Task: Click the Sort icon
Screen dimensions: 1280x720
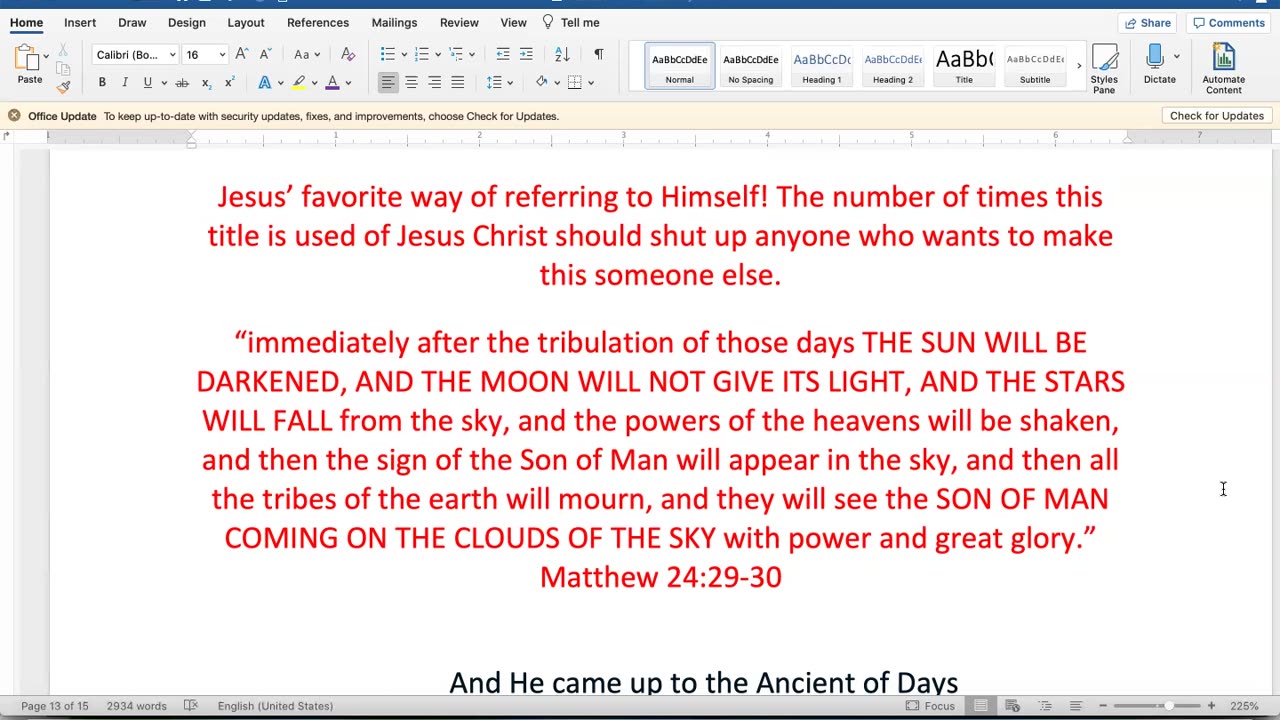Action: coord(562,54)
